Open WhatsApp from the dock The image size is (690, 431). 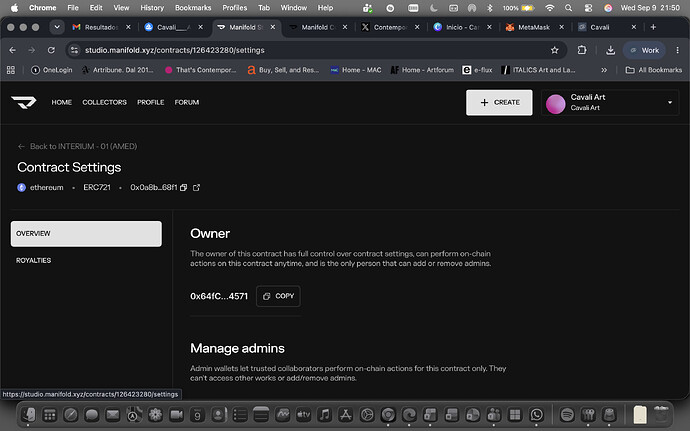tap(536, 415)
